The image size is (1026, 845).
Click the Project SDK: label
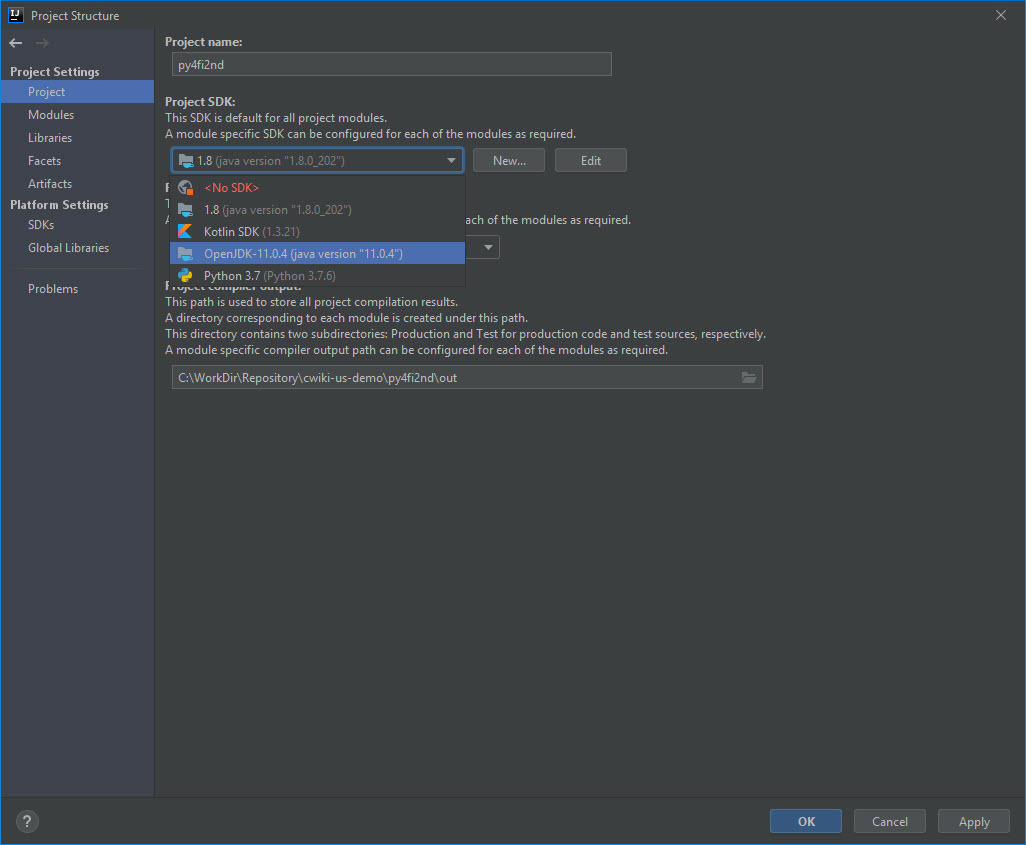tap(200, 101)
